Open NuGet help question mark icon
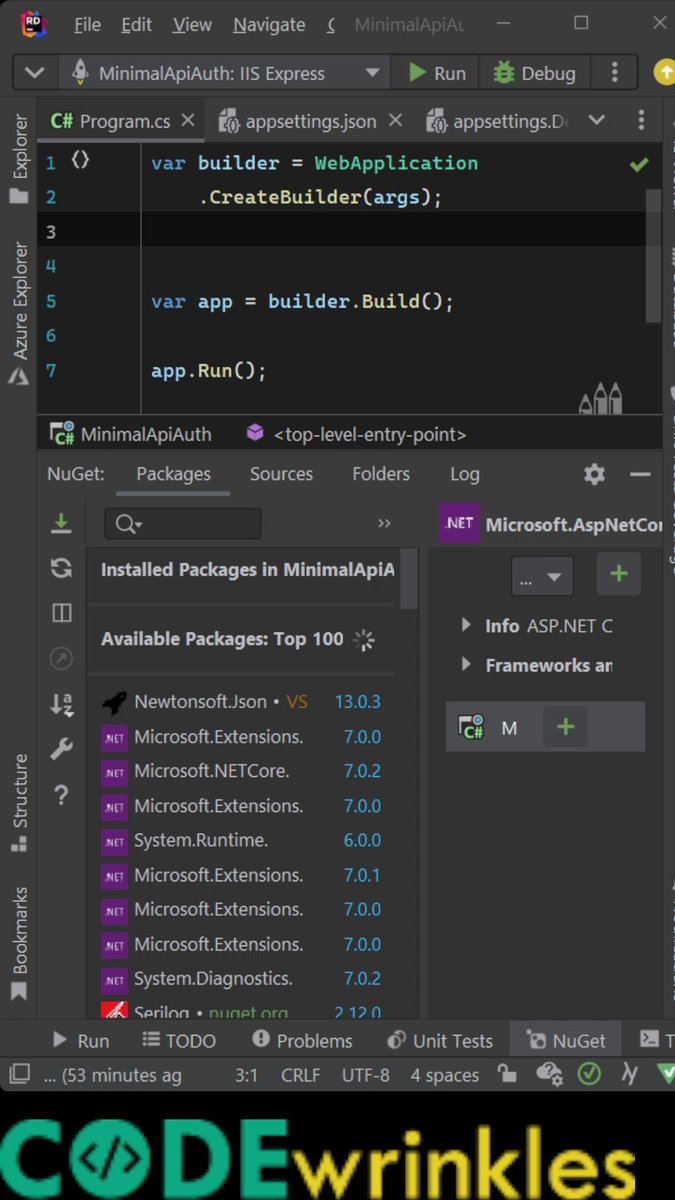675x1200 pixels. pos(61,795)
